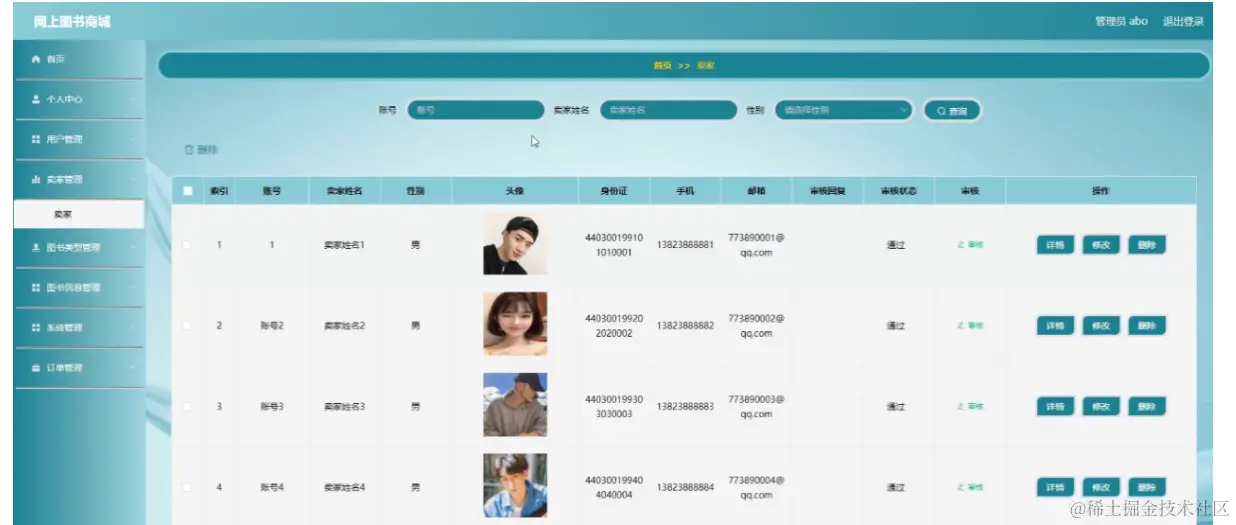
Task: Click 修改 button for row 1
Action: 1101,245
